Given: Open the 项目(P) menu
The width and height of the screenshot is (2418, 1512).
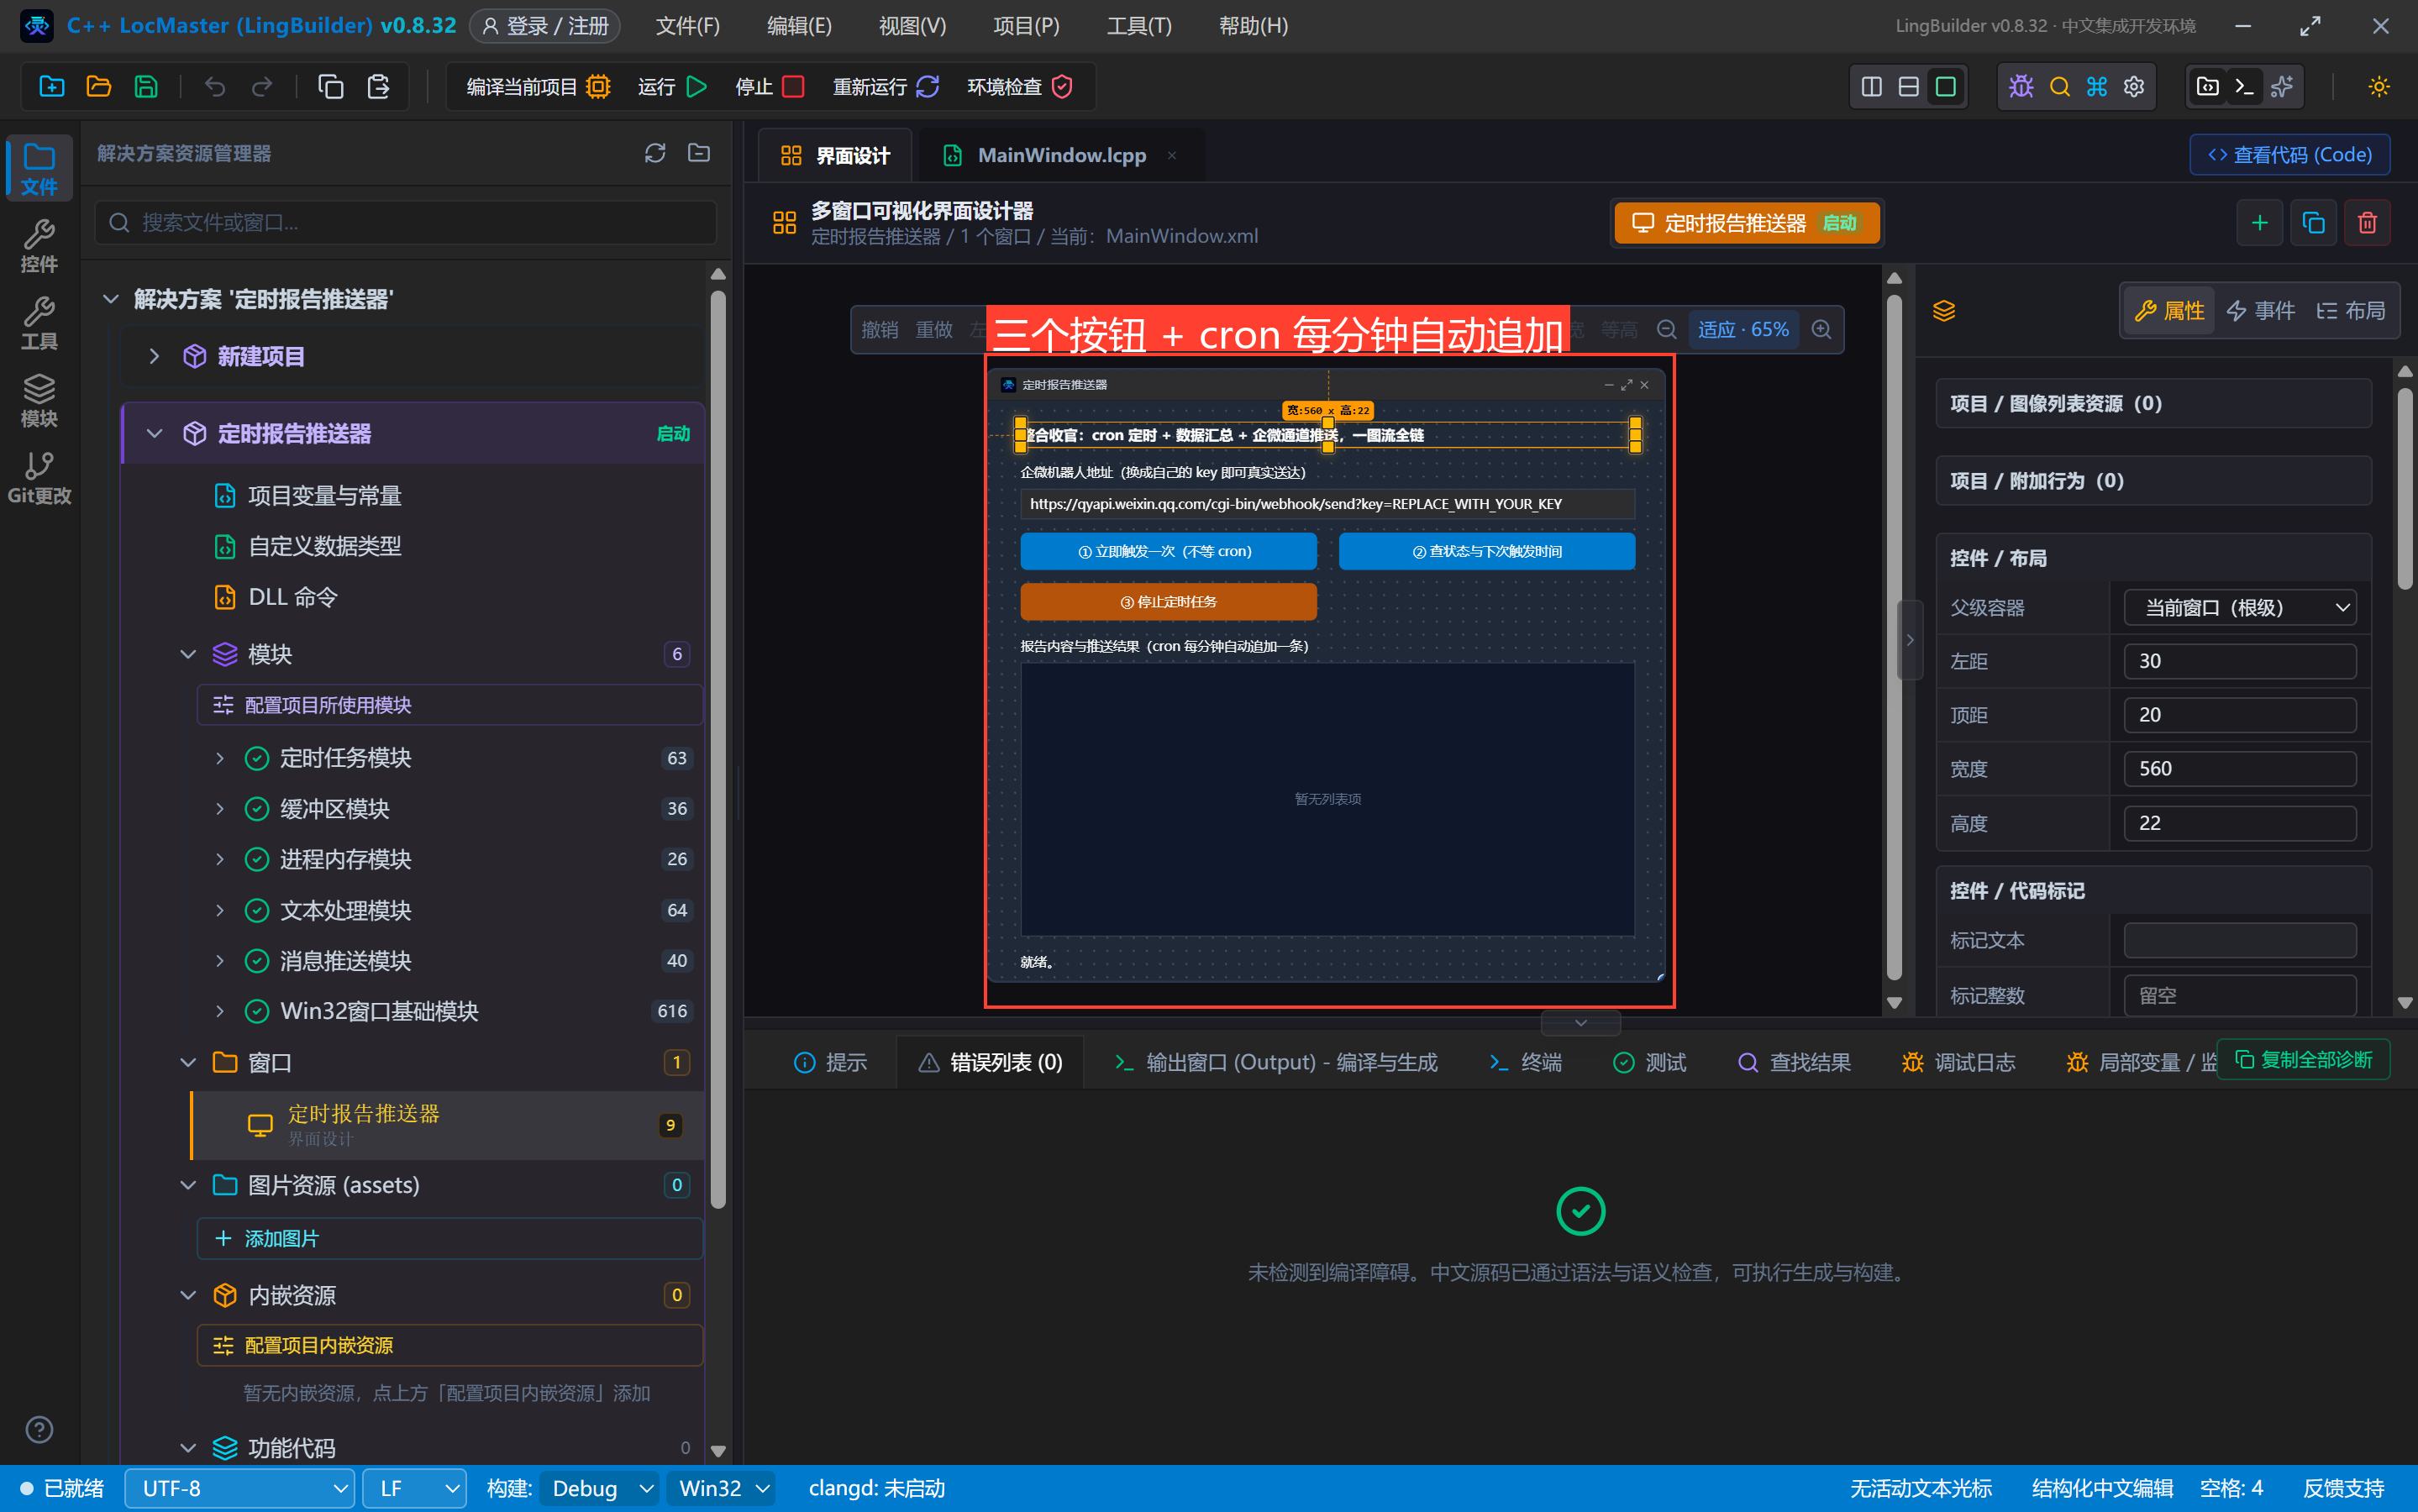Looking at the screenshot, I should 1025,26.
